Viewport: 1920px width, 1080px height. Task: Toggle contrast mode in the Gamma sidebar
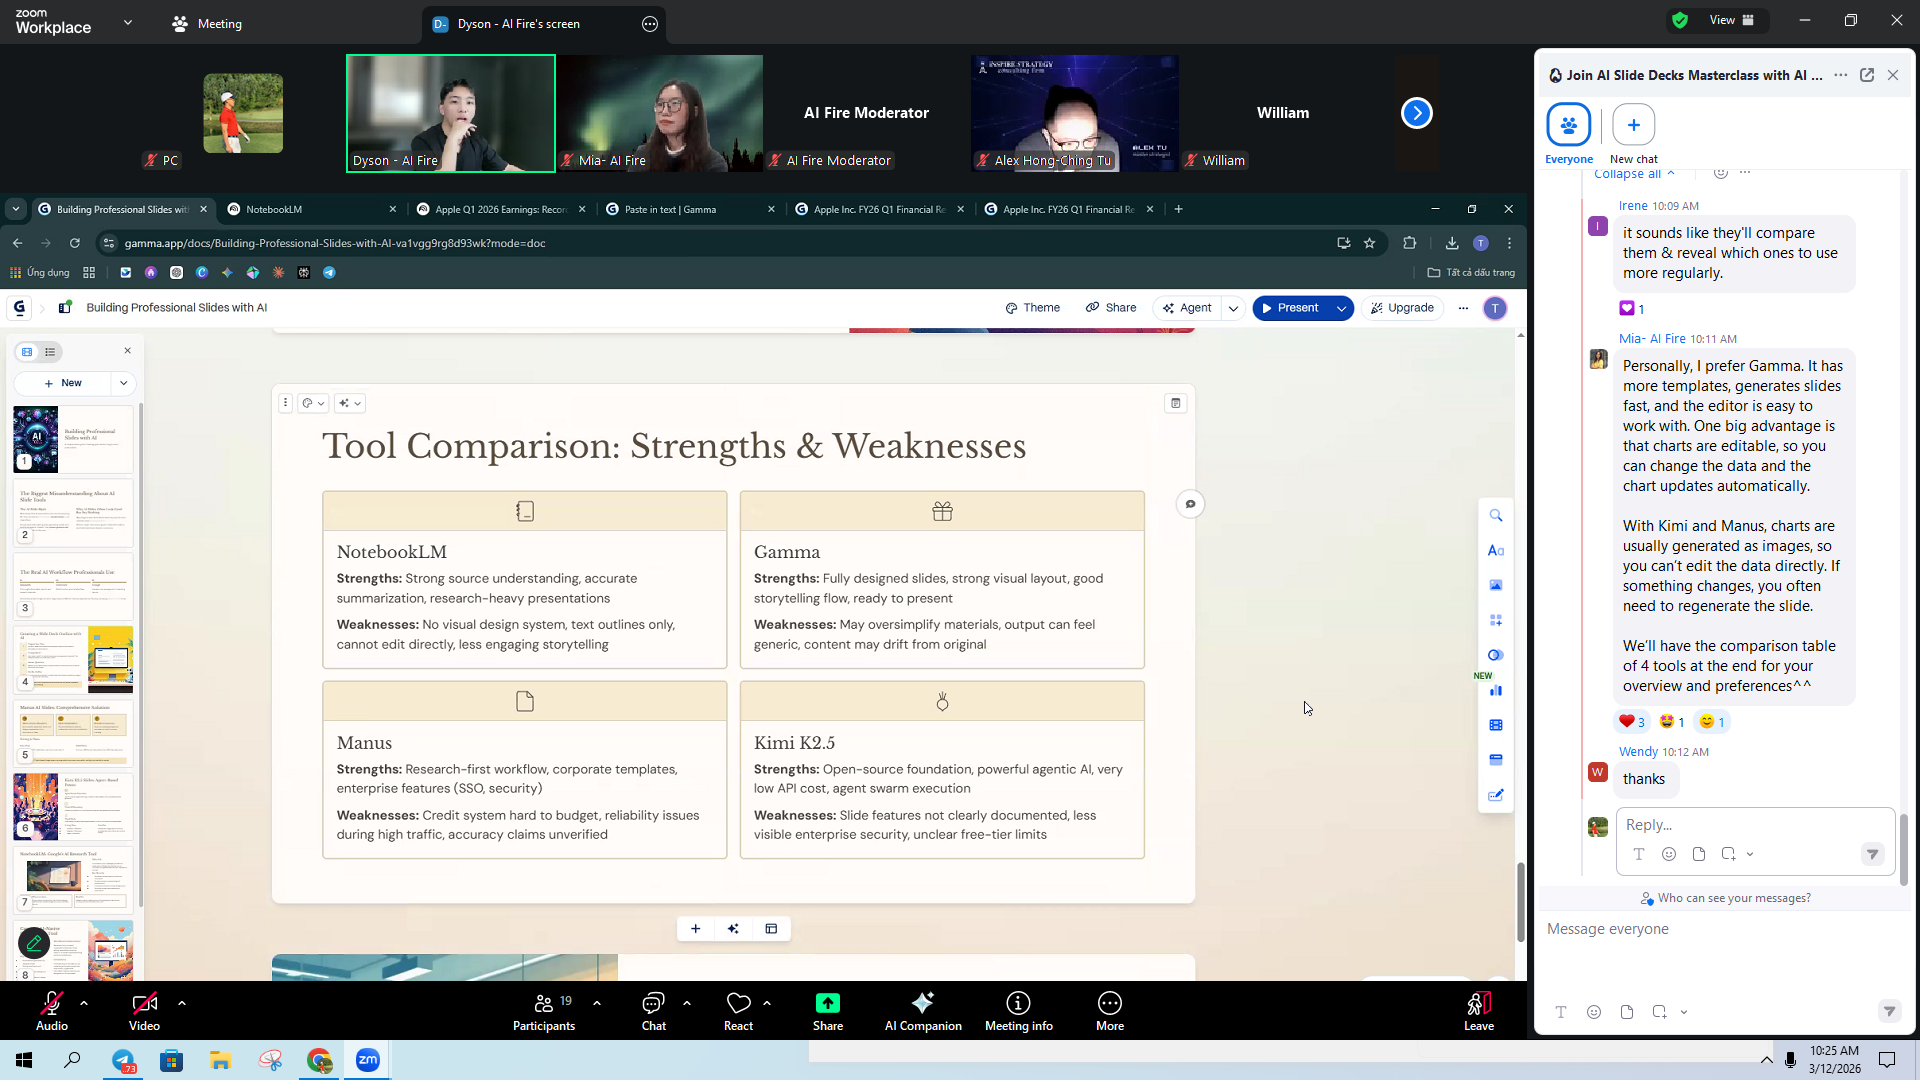(1496, 655)
